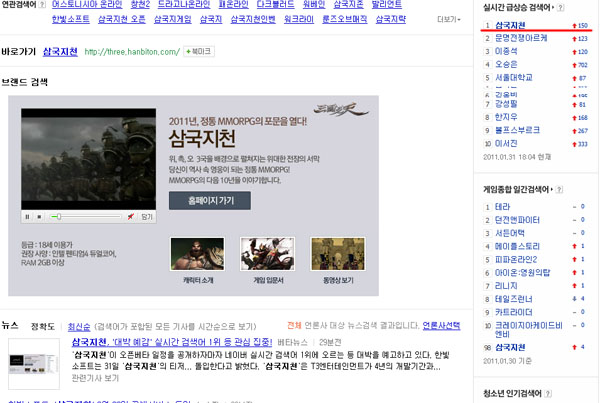Sort news by 정확도
The width and height of the screenshot is (600, 403).
point(42,326)
